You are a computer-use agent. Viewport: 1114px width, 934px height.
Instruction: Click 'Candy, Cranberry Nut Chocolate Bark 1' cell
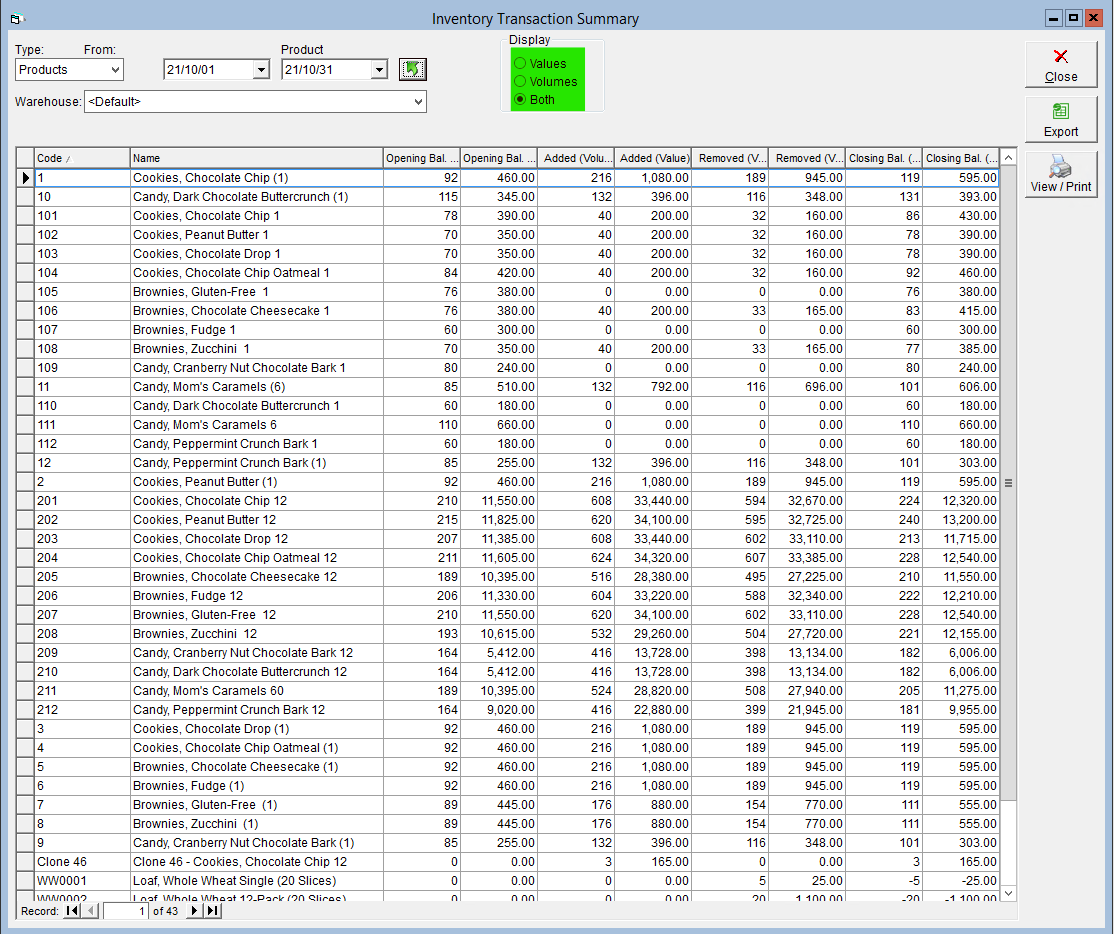click(x=256, y=368)
